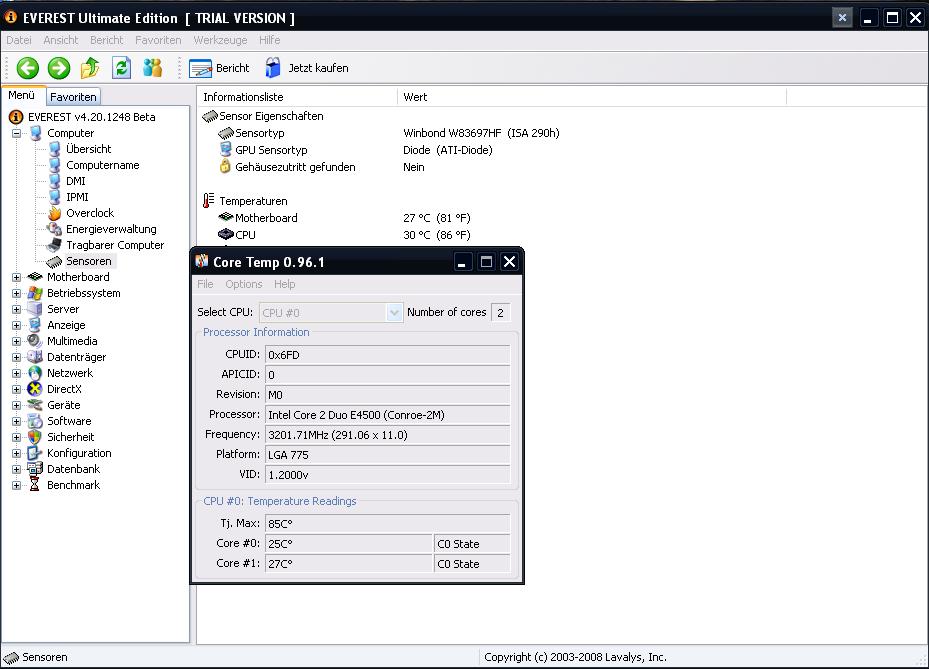Click the Energieverwaltung icon in tree

[x=55, y=229]
